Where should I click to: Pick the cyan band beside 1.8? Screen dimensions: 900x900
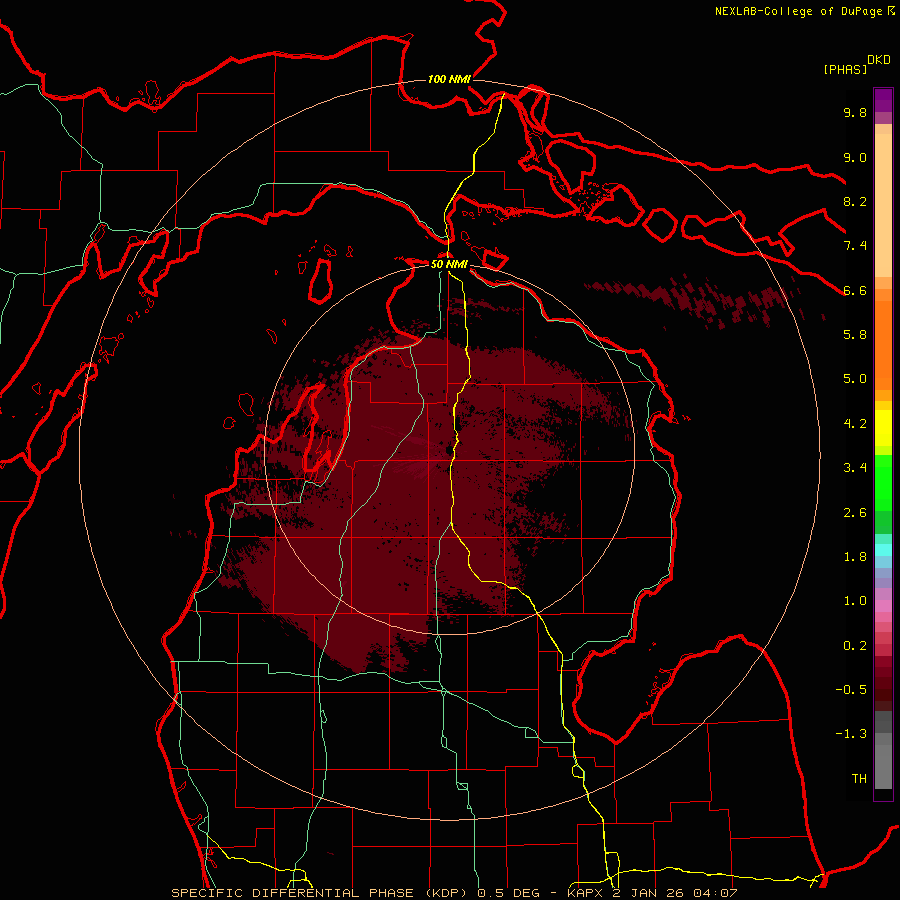[x=883, y=550]
